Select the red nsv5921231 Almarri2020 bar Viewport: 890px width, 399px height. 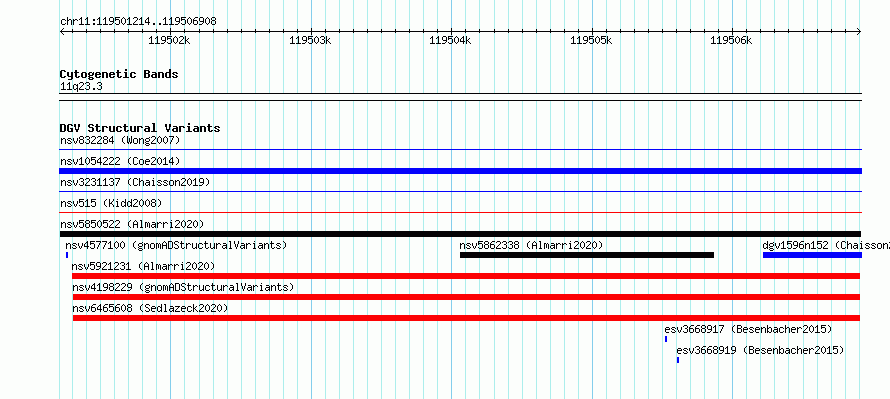click(466, 276)
